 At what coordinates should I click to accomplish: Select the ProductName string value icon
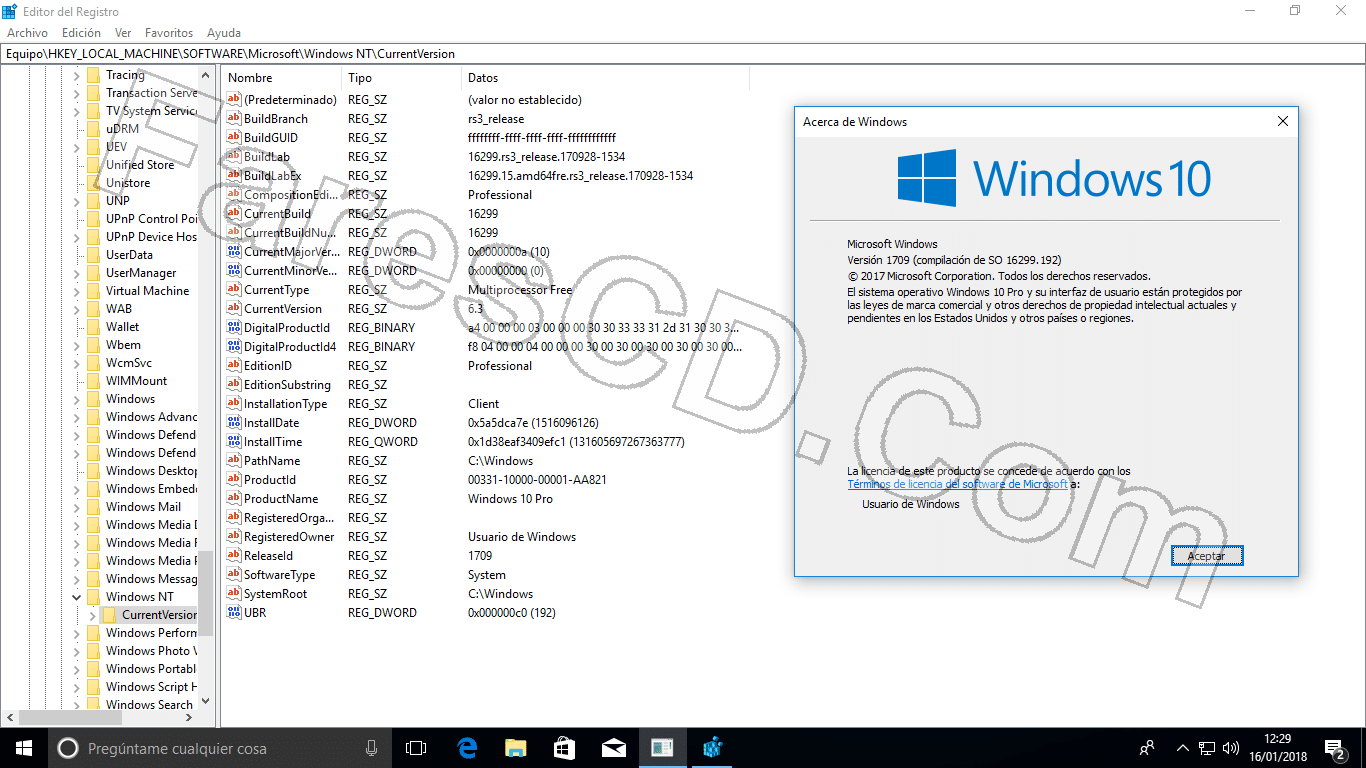point(234,499)
